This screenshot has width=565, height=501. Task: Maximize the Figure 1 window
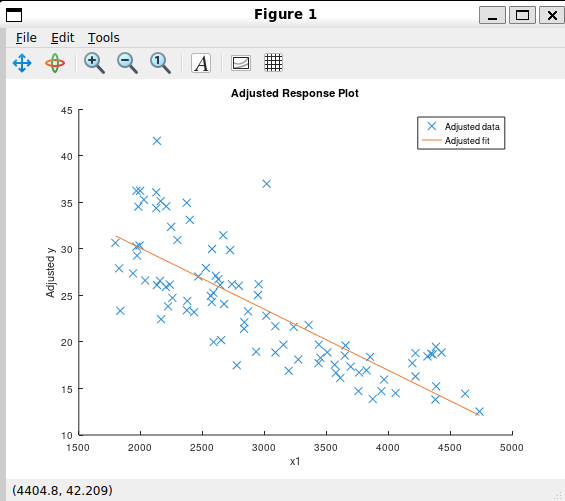click(x=522, y=15)
